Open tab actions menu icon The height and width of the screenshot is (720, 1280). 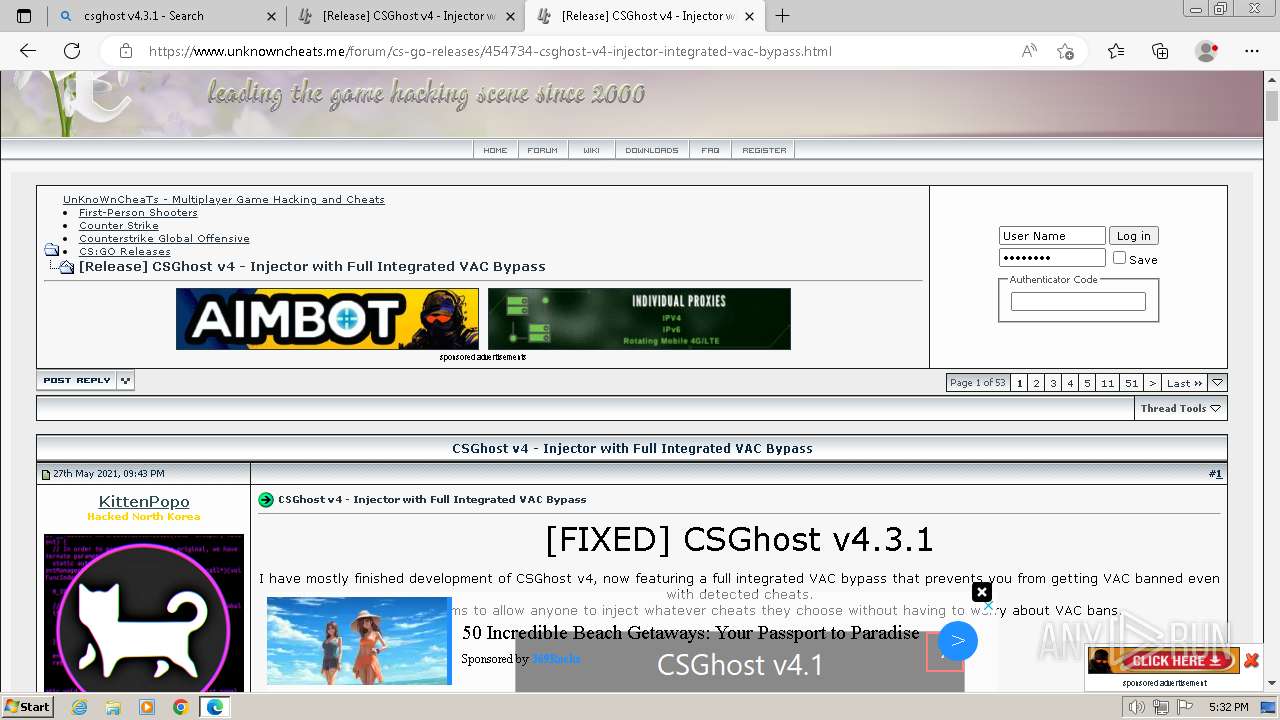pyautogui.click(x=24, y=16)
